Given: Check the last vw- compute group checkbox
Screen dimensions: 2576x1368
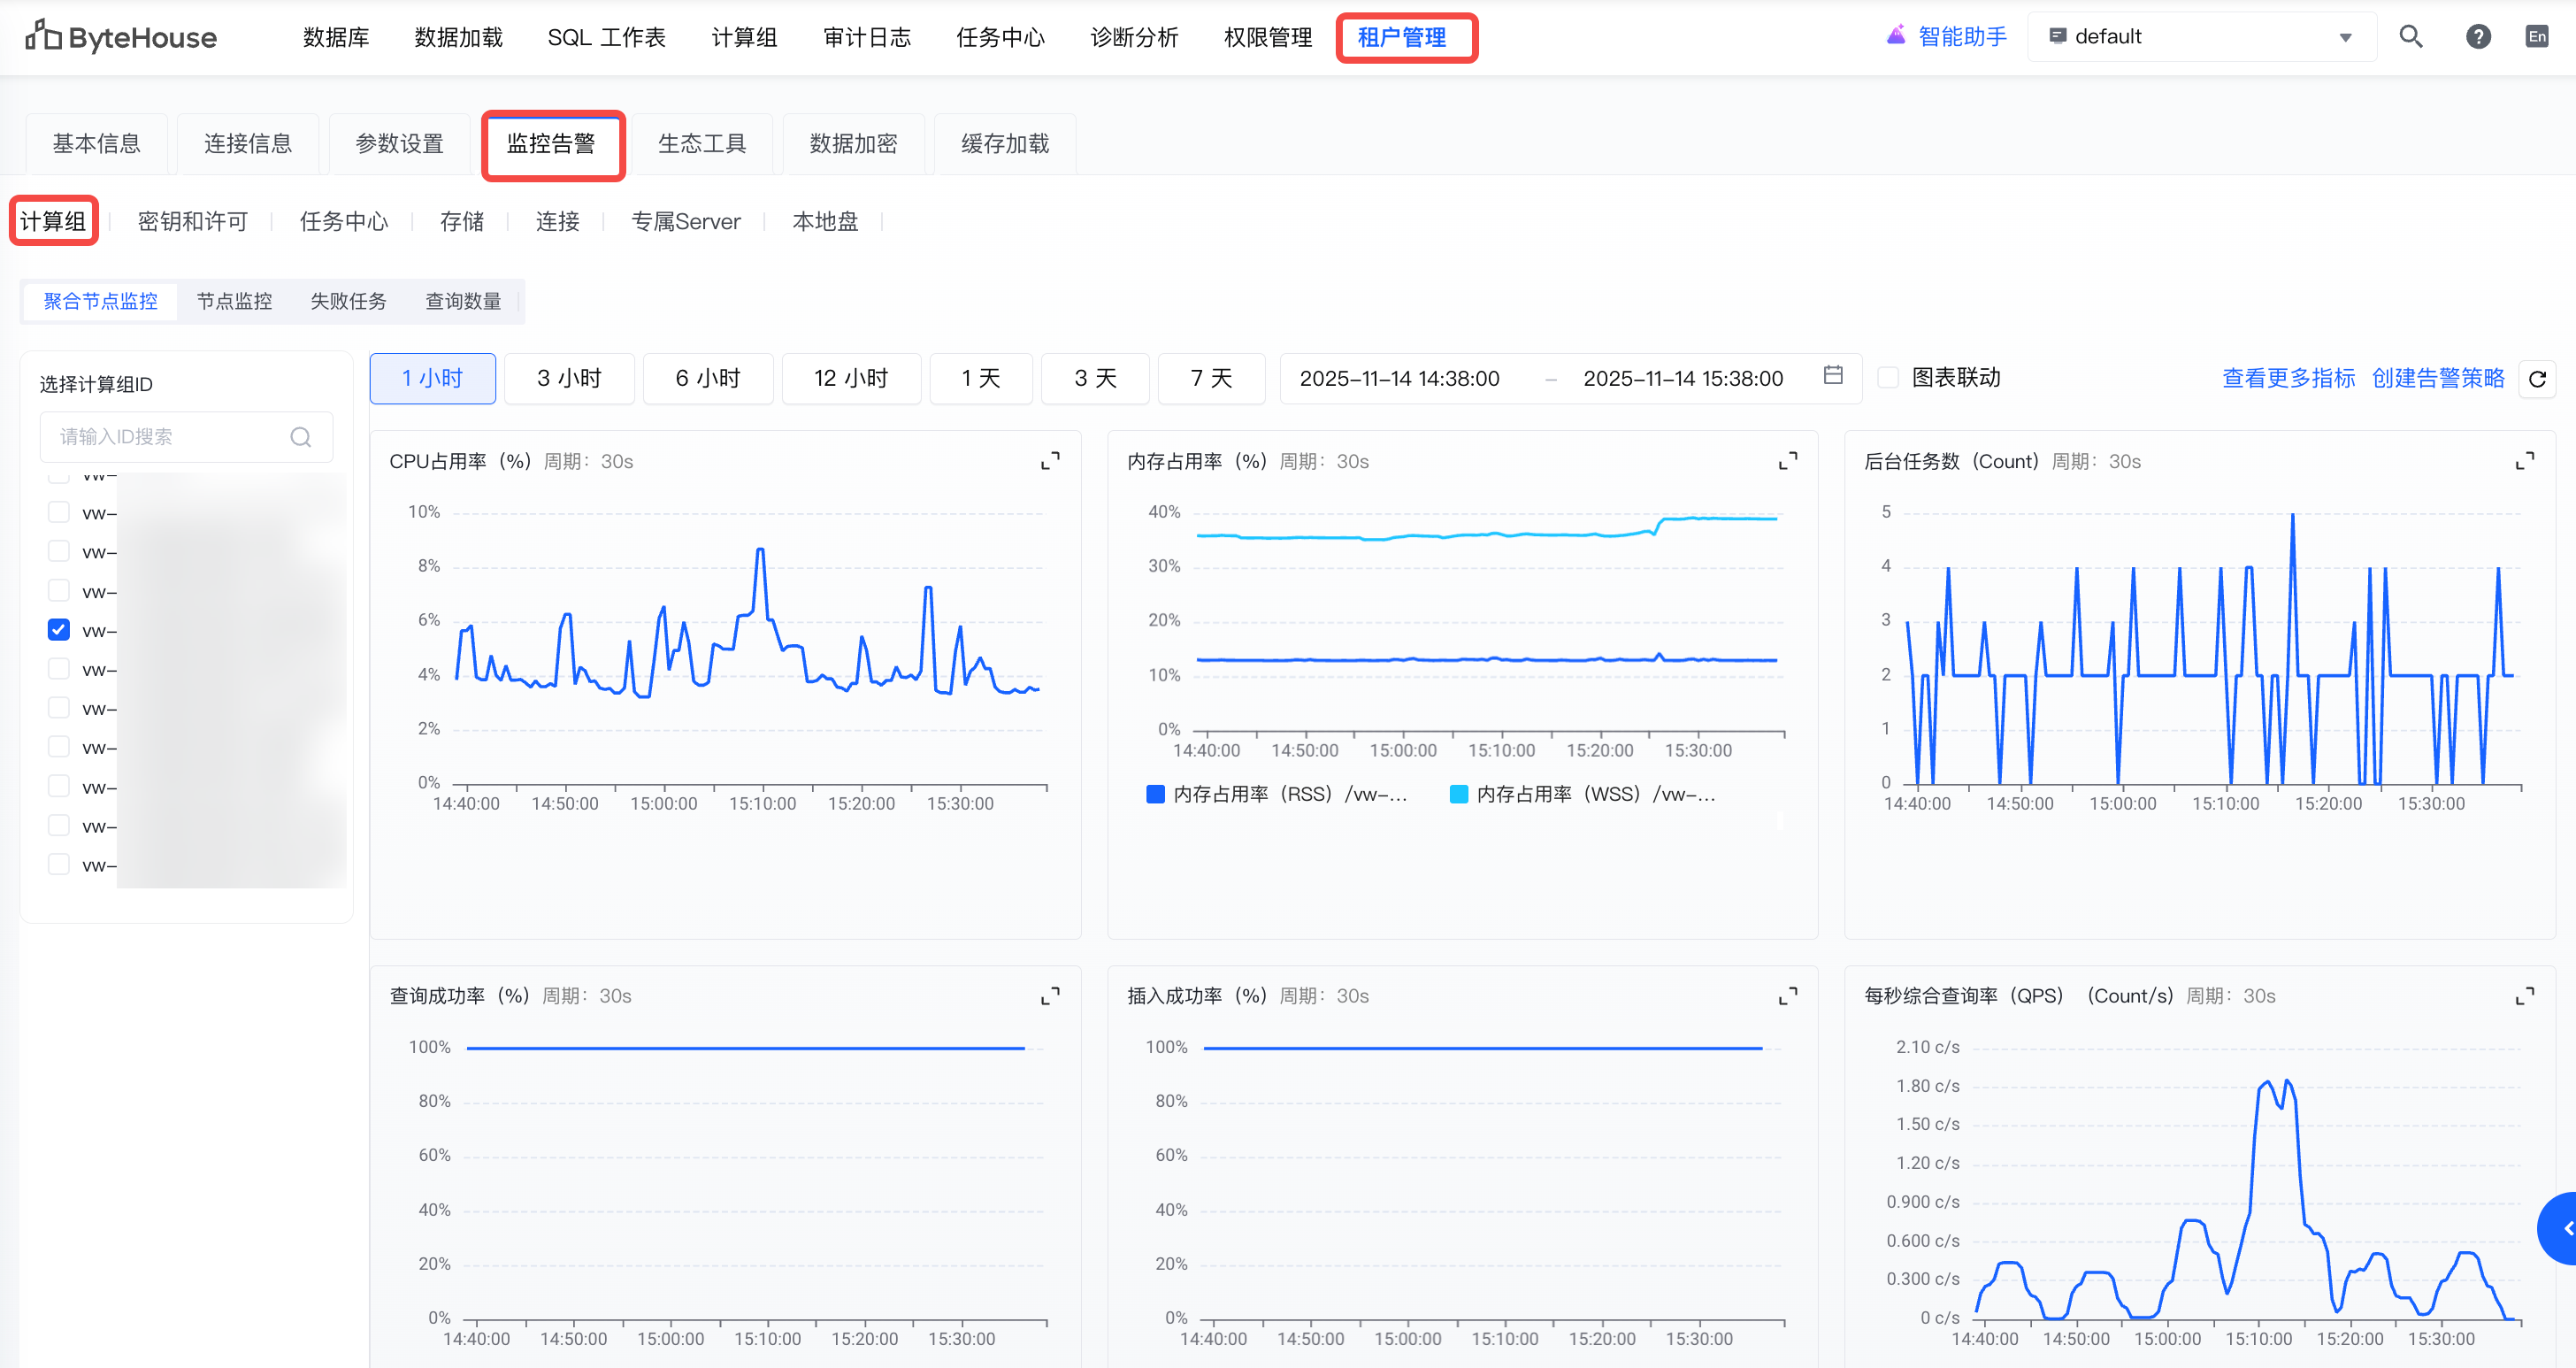Looking at the screenshot, I should tap(59, 865).
